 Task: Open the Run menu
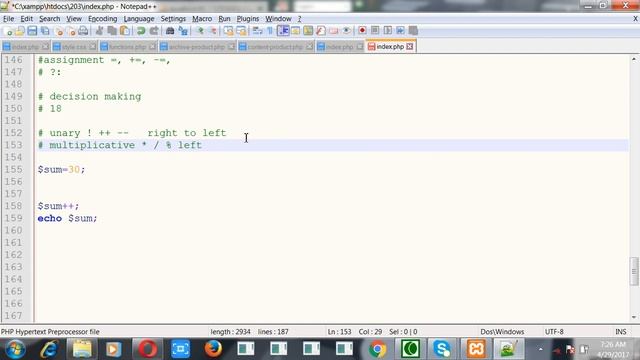(224, 19)
